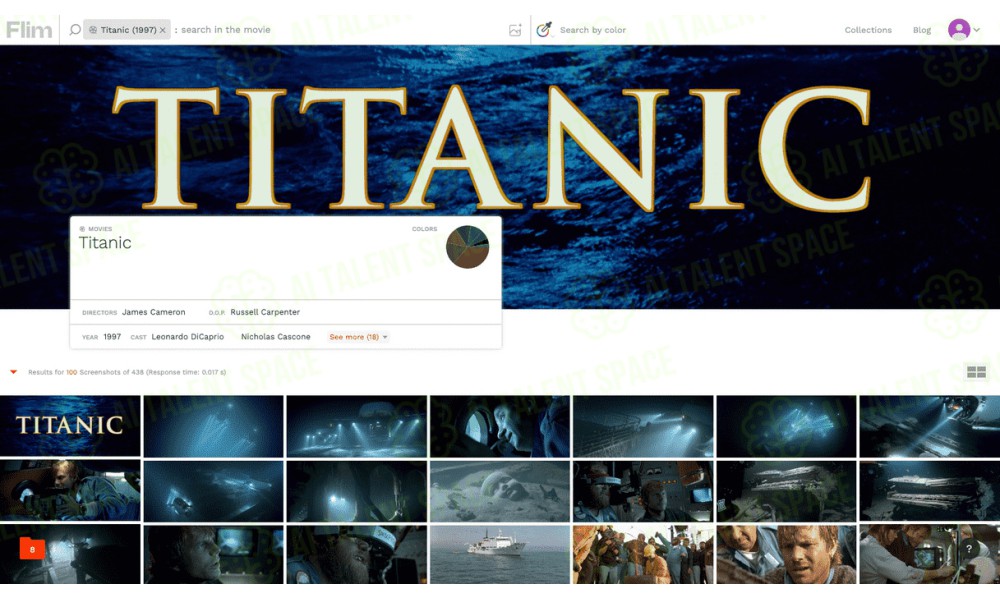
Task: Expand the account menu chevron
Action: coord(976,30)
